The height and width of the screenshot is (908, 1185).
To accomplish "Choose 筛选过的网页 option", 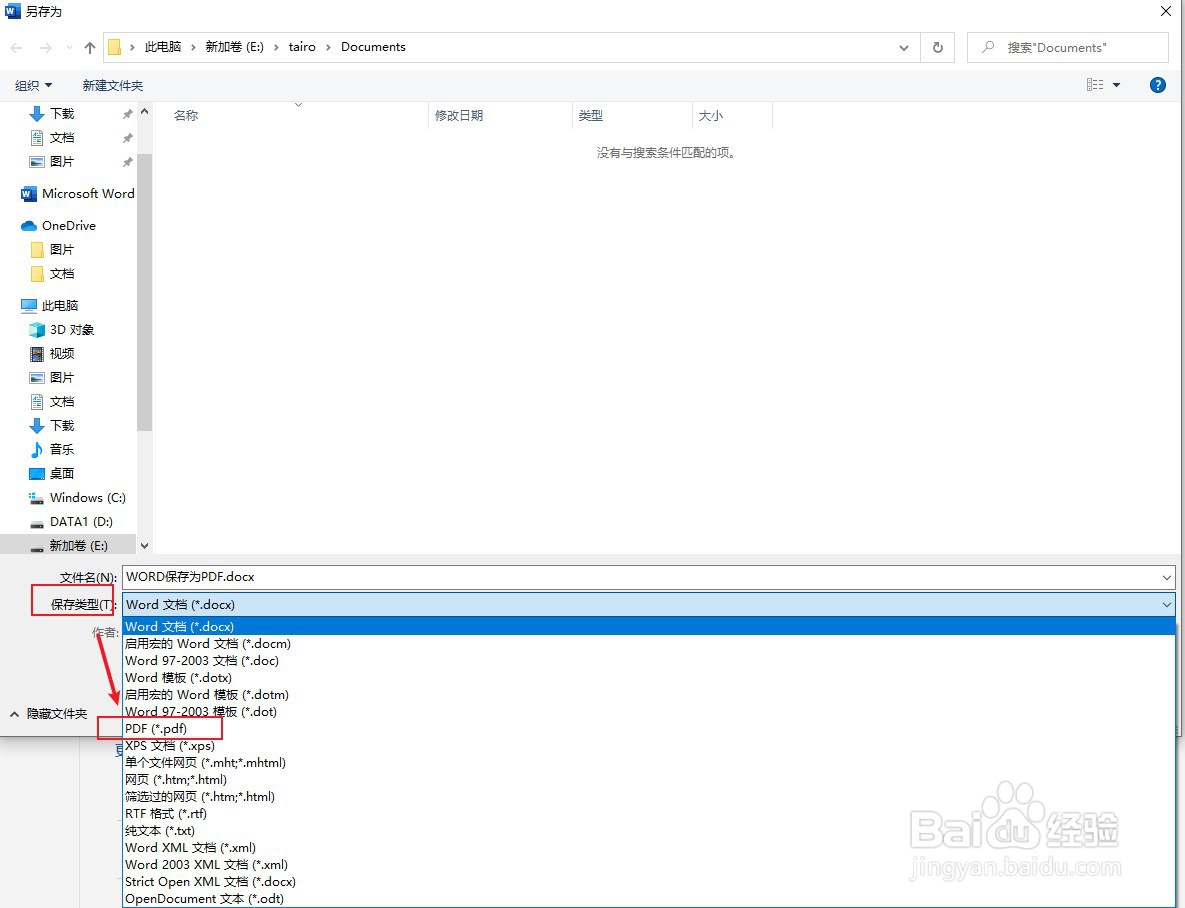I will coord(648,796).
